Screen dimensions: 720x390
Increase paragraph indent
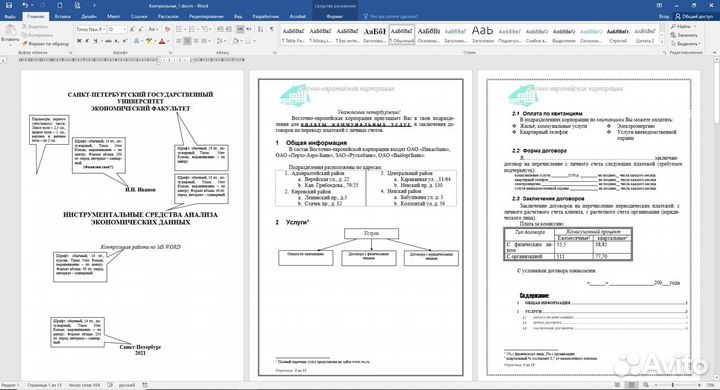(x=229, y=29)
